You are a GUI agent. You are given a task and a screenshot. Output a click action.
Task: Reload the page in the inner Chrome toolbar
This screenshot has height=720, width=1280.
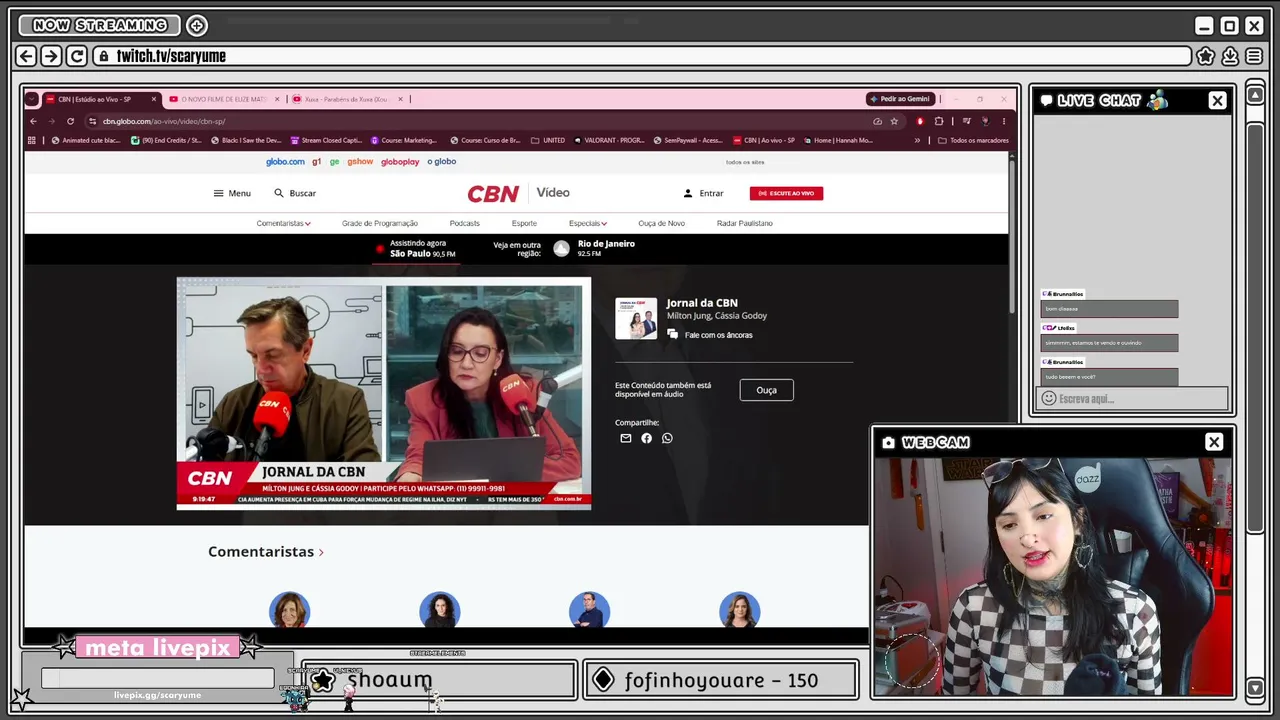(70, 121)
